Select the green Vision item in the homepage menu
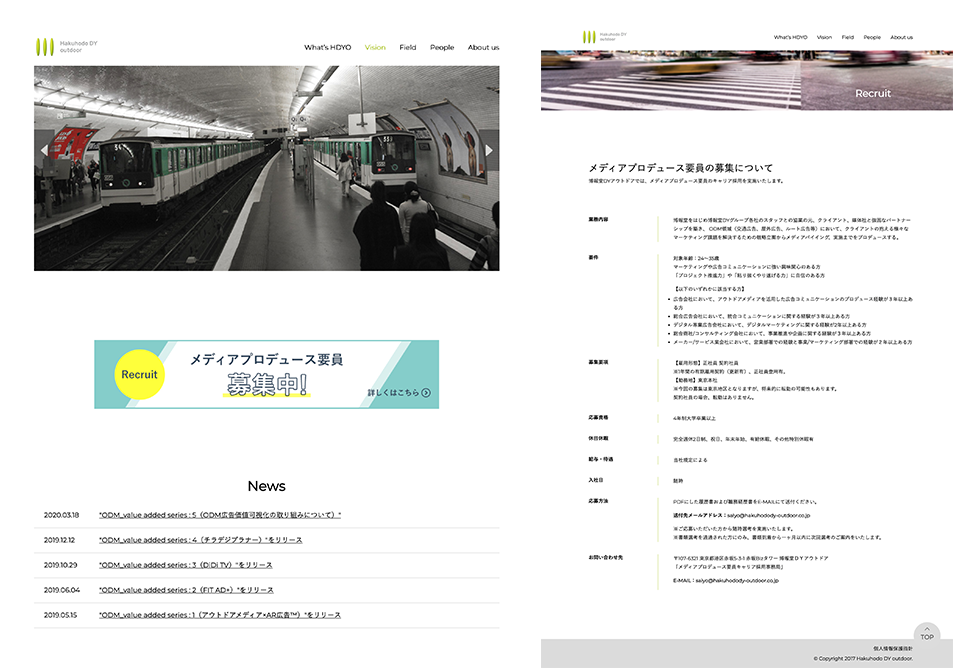This screenshot has height=668, width=980. 375,47
